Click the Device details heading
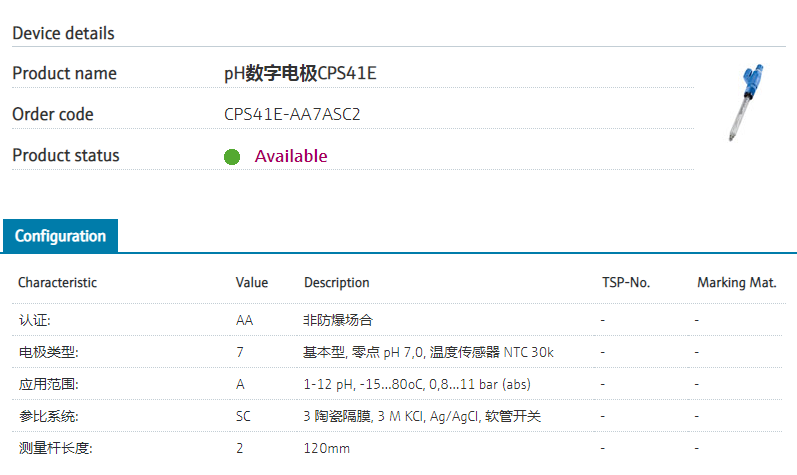Viewport: 797px width, 475px height. (x=63, y=33)
